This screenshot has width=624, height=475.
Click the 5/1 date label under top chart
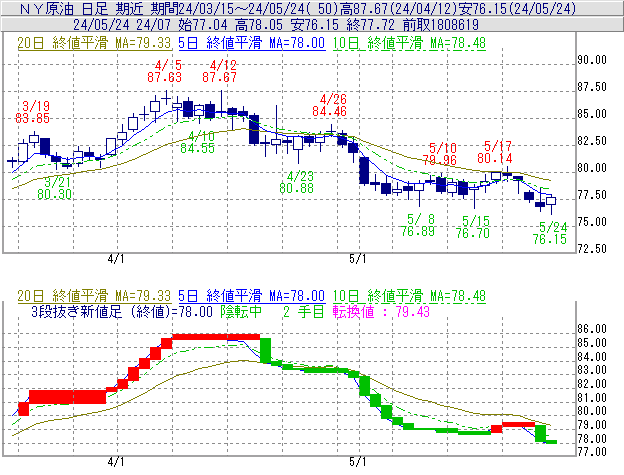358,259
